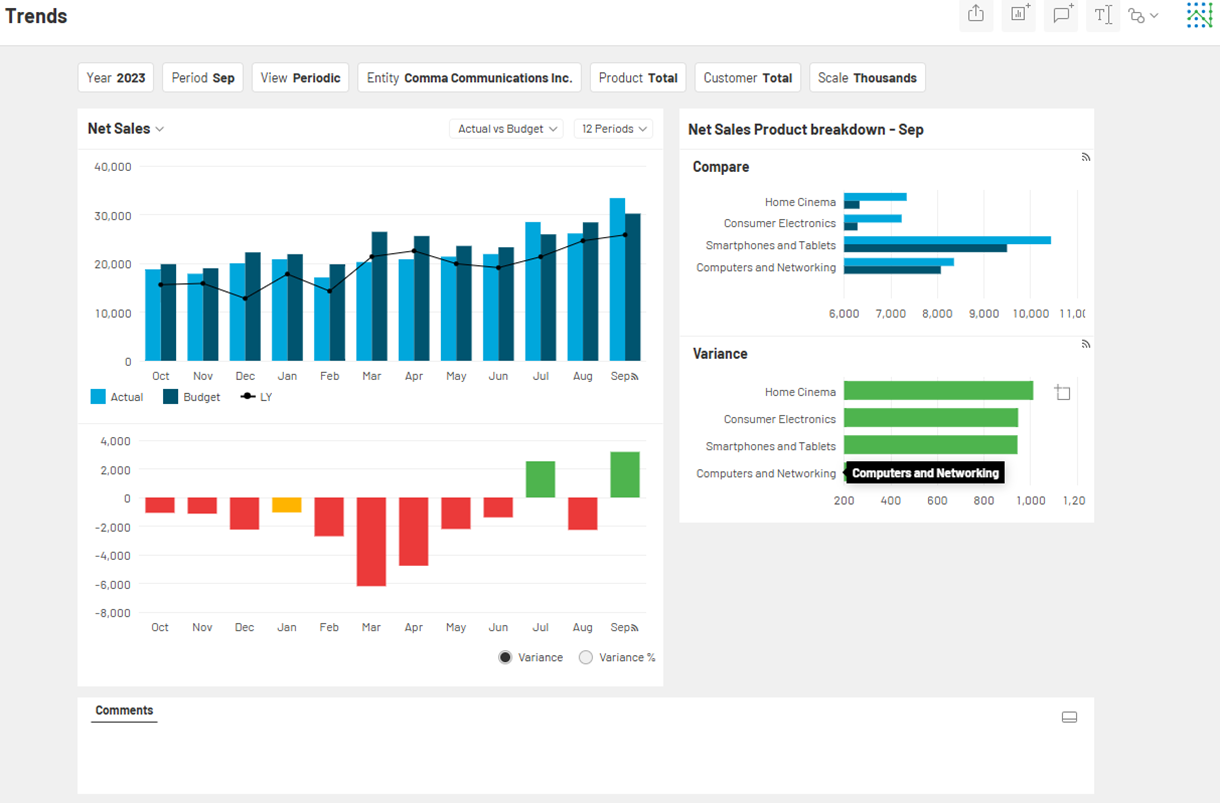Select the Variance % radio button
1220x803 pixels.
pos(586,657)
